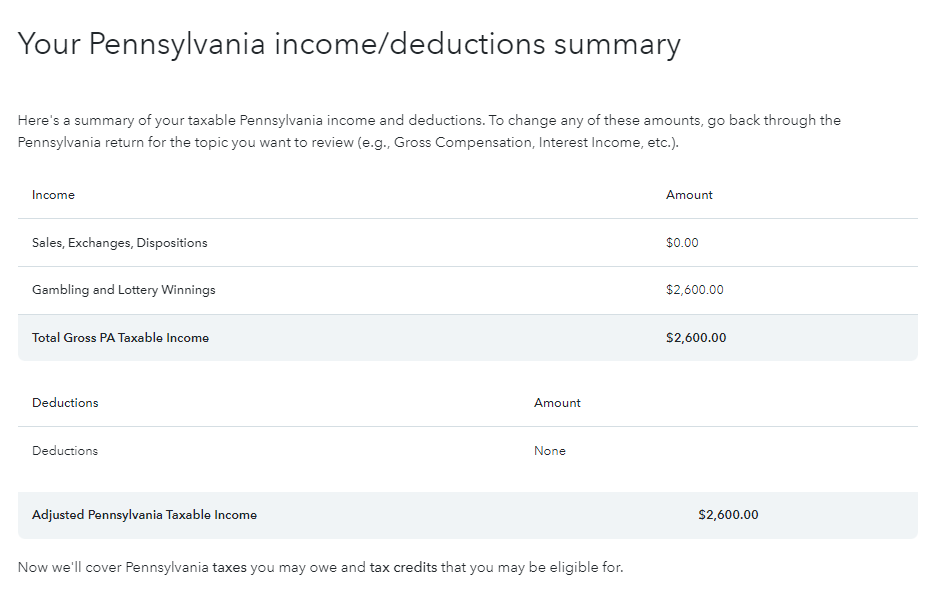Select the Adjusted Pennsylvania Taxable $2,600.00 amount

pyautogui.click(x=728, y=514)
